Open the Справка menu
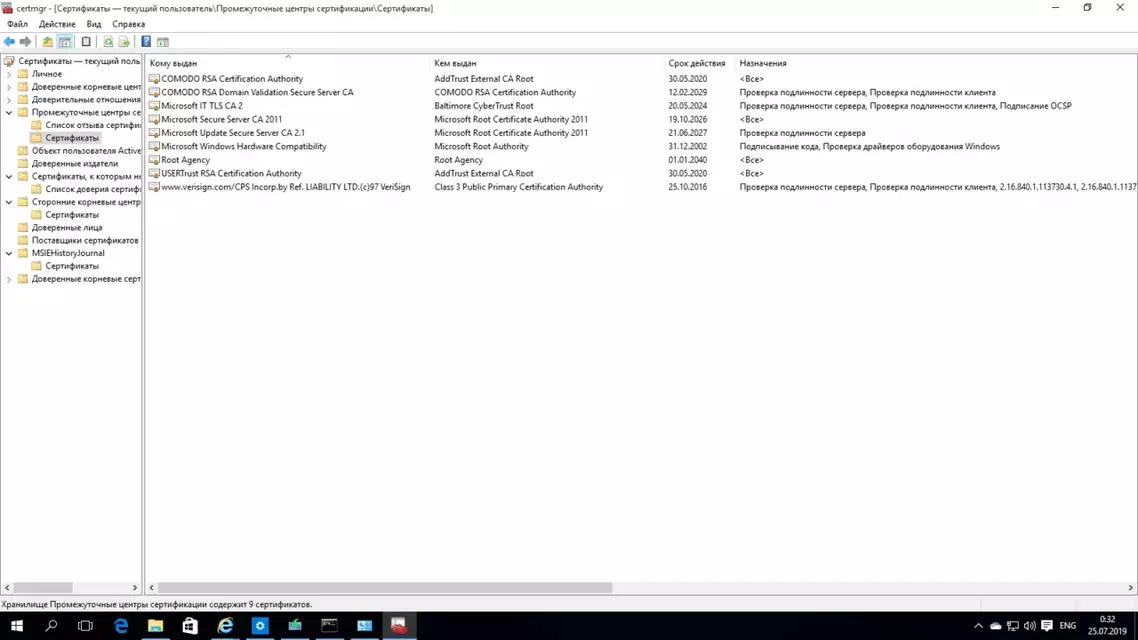The image size is (1138, 640). tap(128, 24)
